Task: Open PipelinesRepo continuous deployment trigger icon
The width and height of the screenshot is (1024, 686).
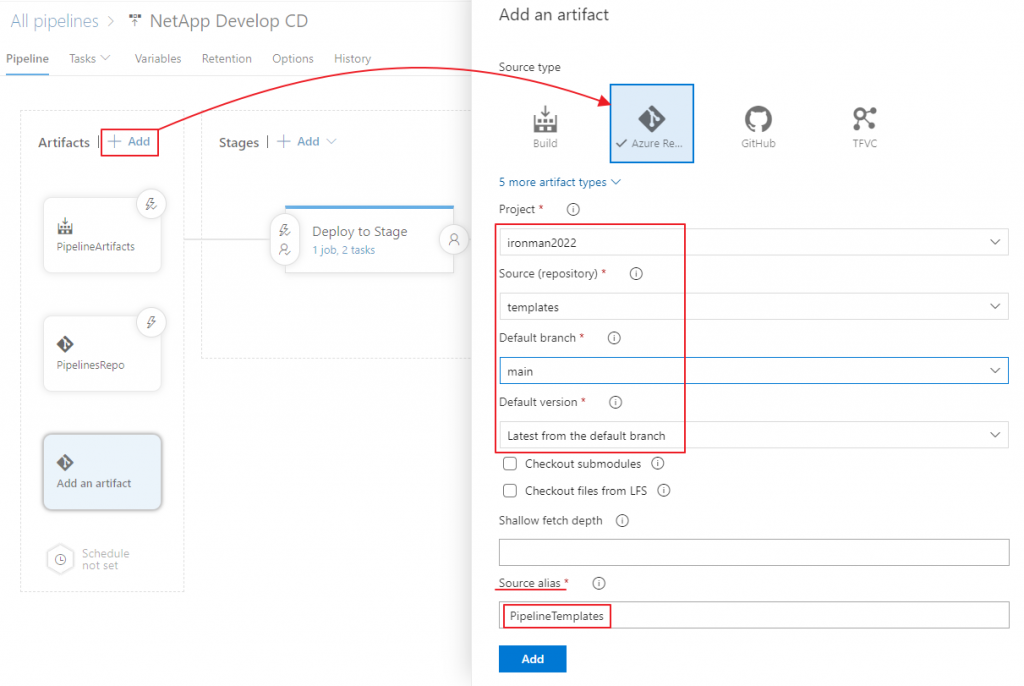Action: (151, 322)
